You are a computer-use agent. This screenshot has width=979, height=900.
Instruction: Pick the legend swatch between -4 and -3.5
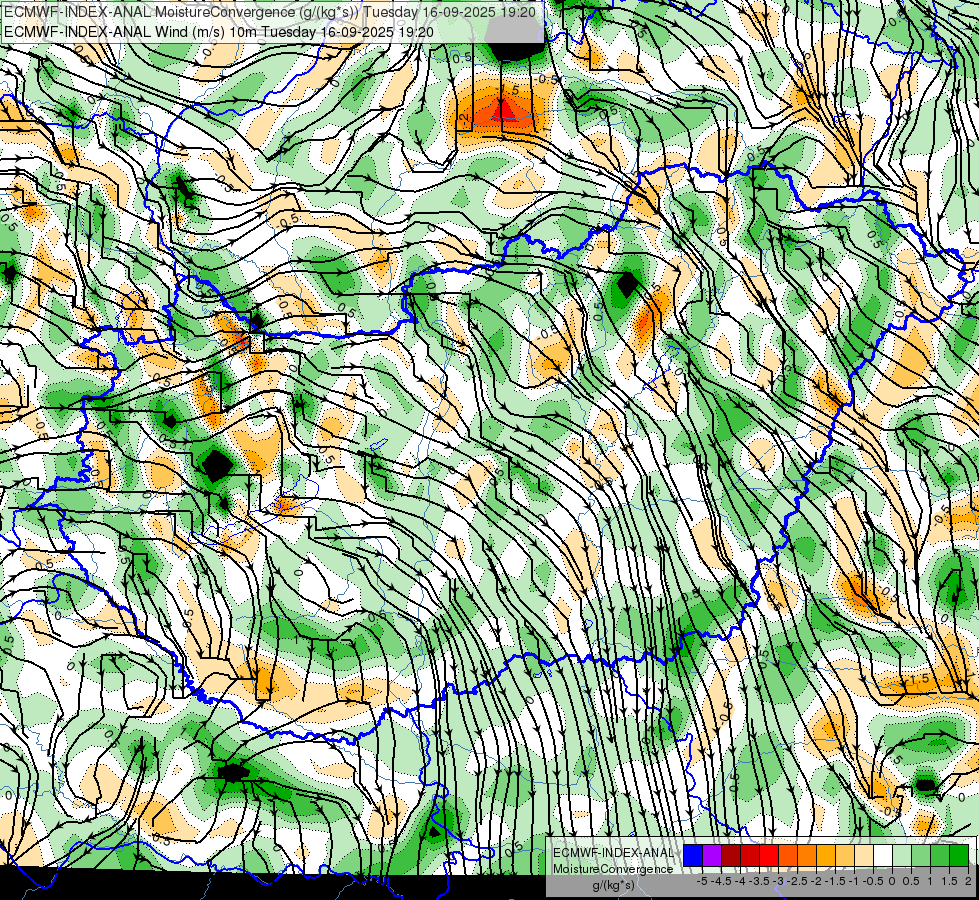[750, 856]
